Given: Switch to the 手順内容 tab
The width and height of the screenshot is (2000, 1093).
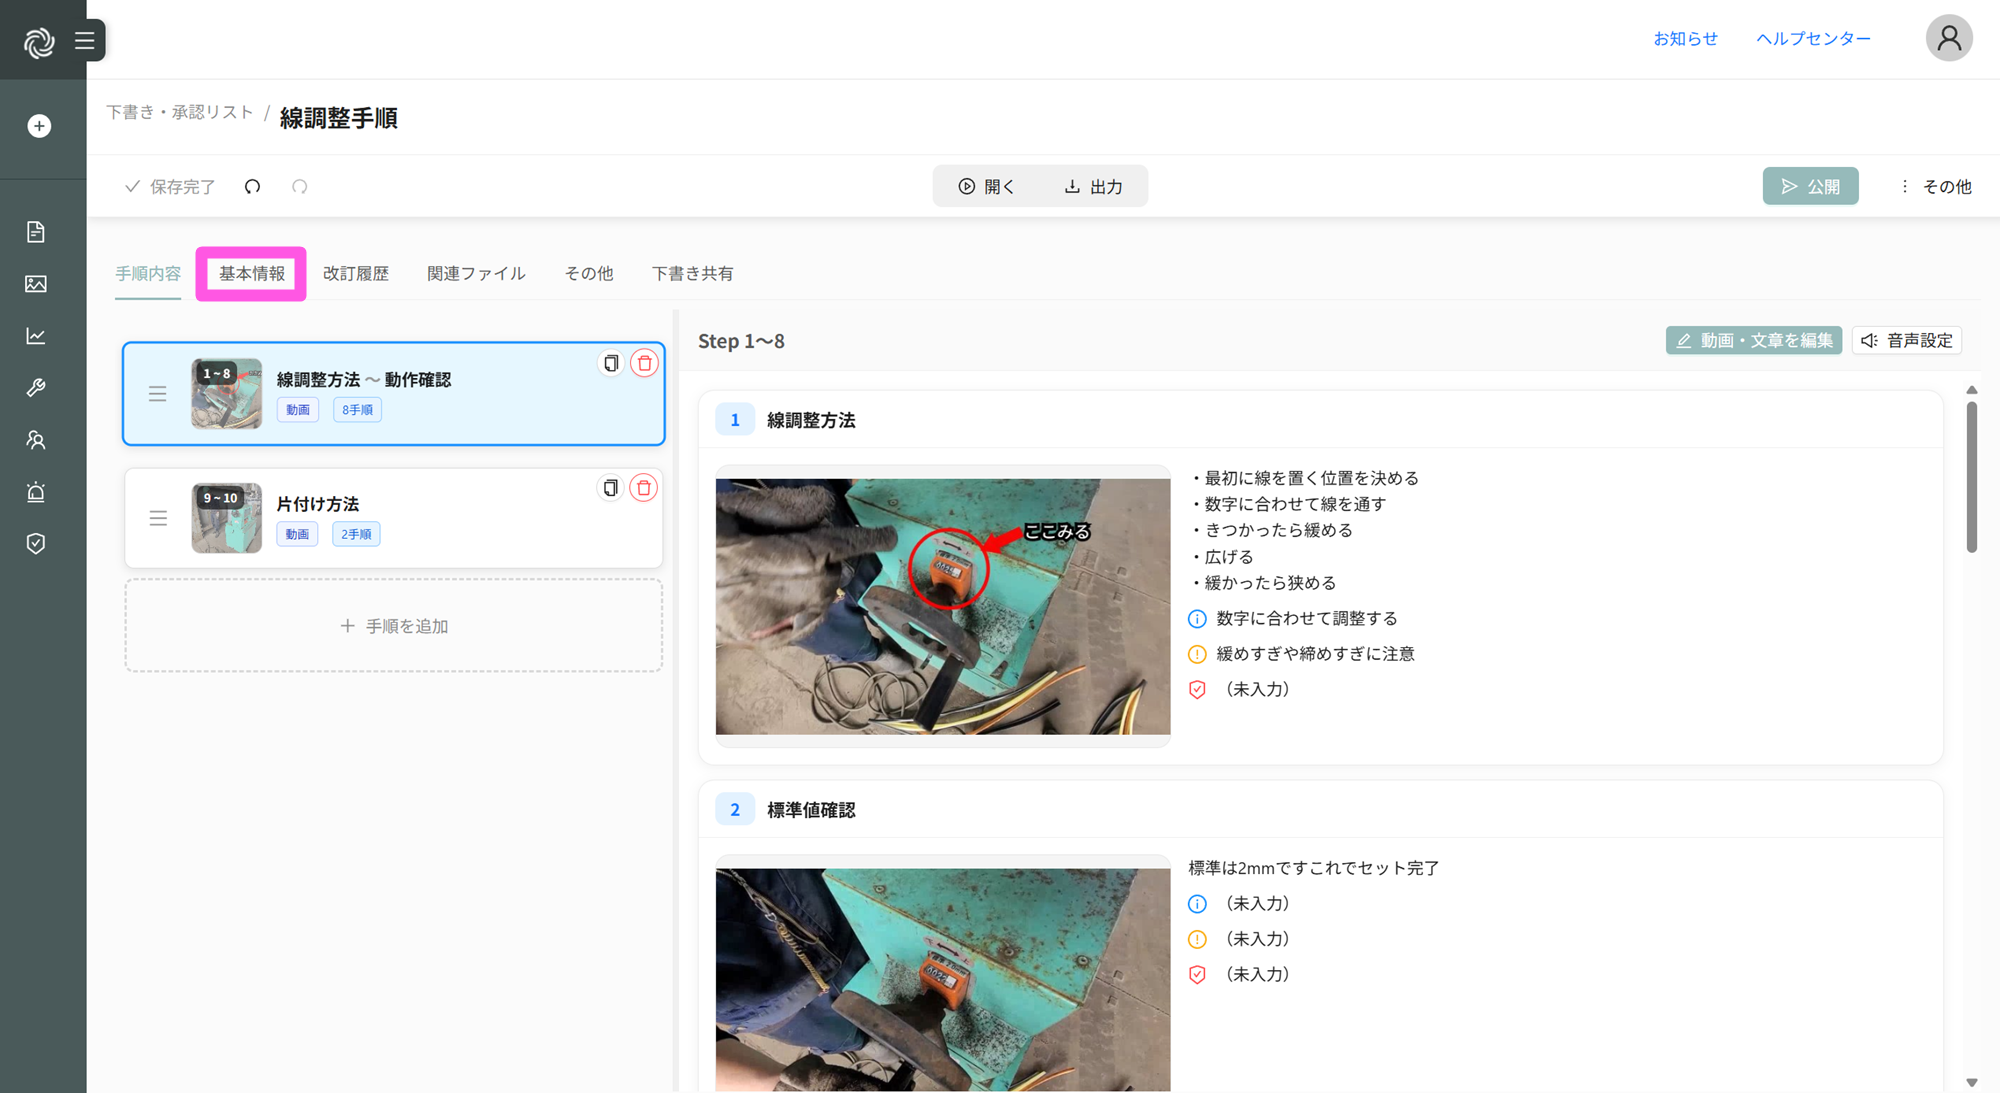Looking at the screenshot, I should click(148, 274).
